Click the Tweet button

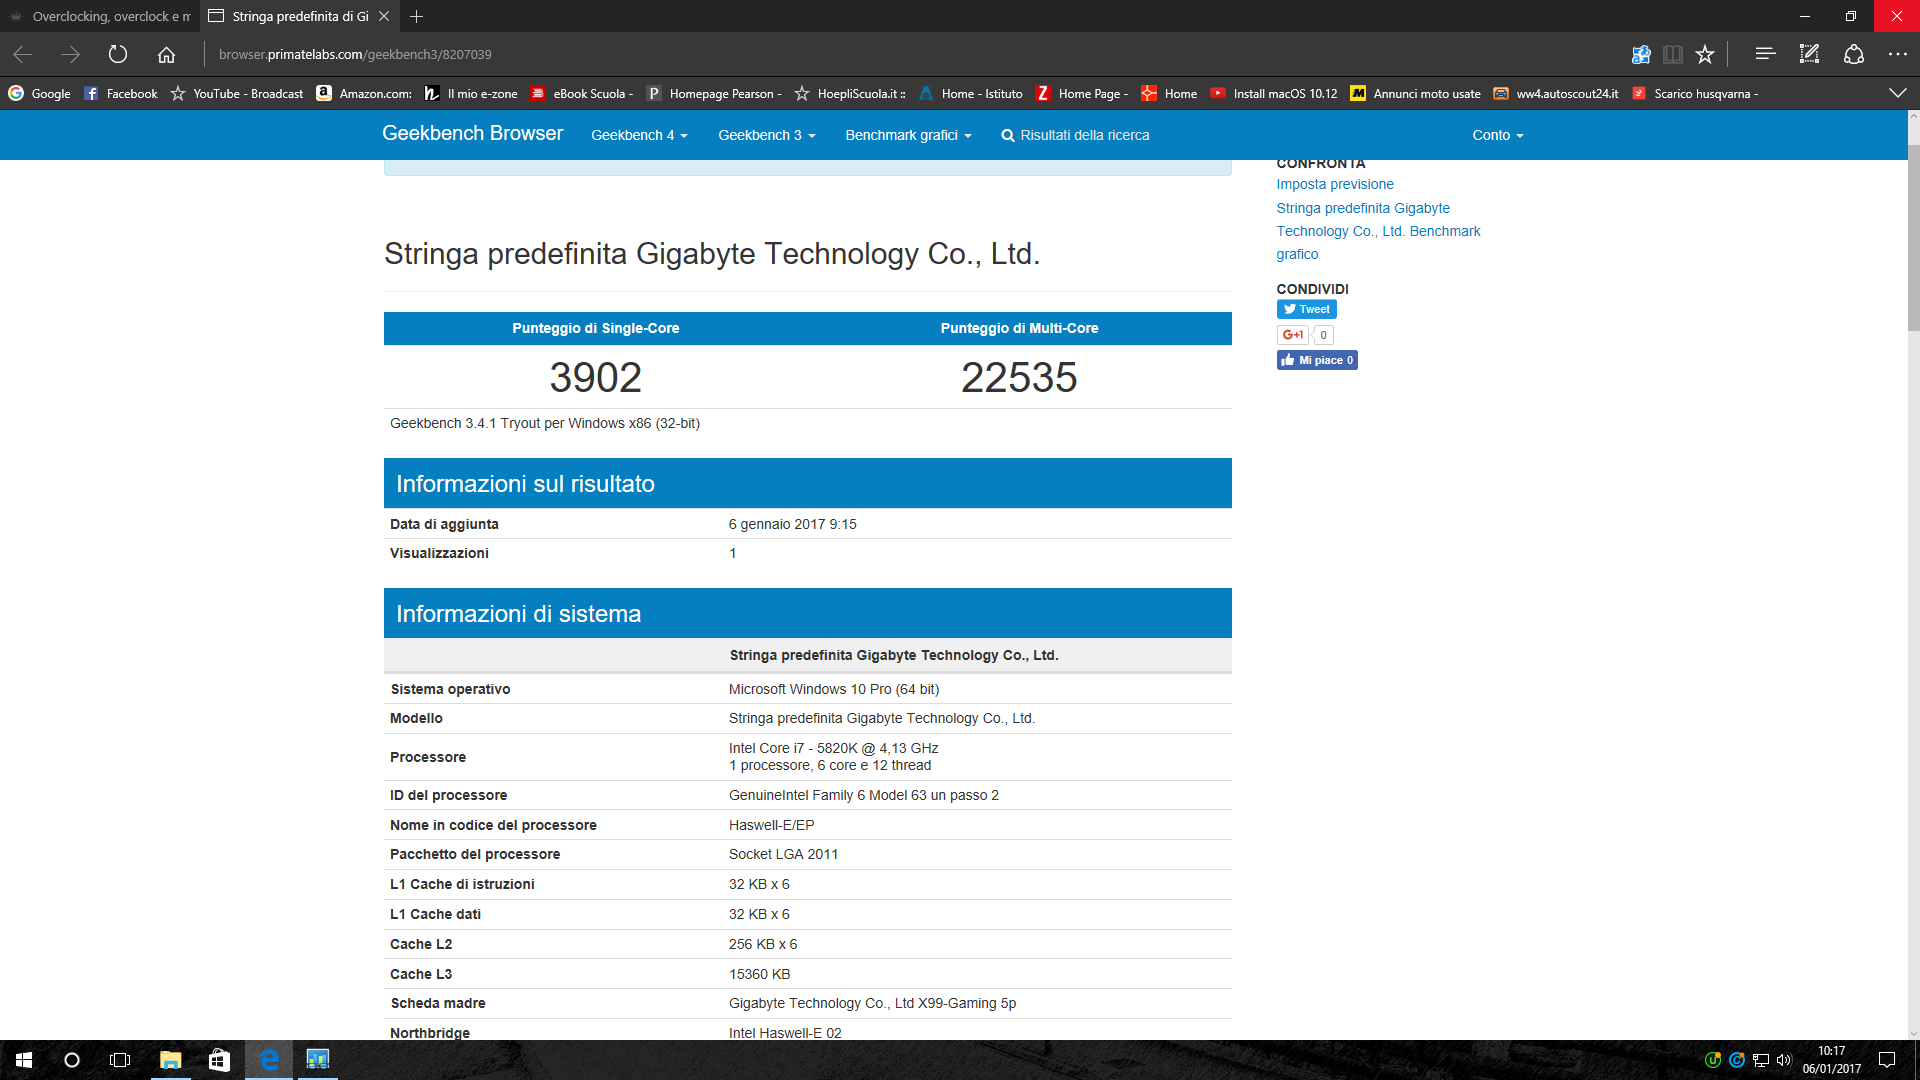pos(1306,310)
